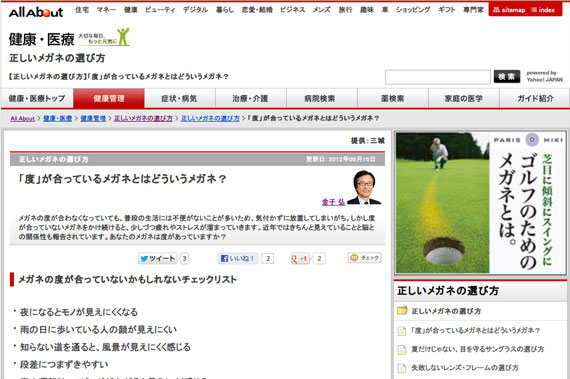
Task: Focus the site search input field
Action: 438,77
